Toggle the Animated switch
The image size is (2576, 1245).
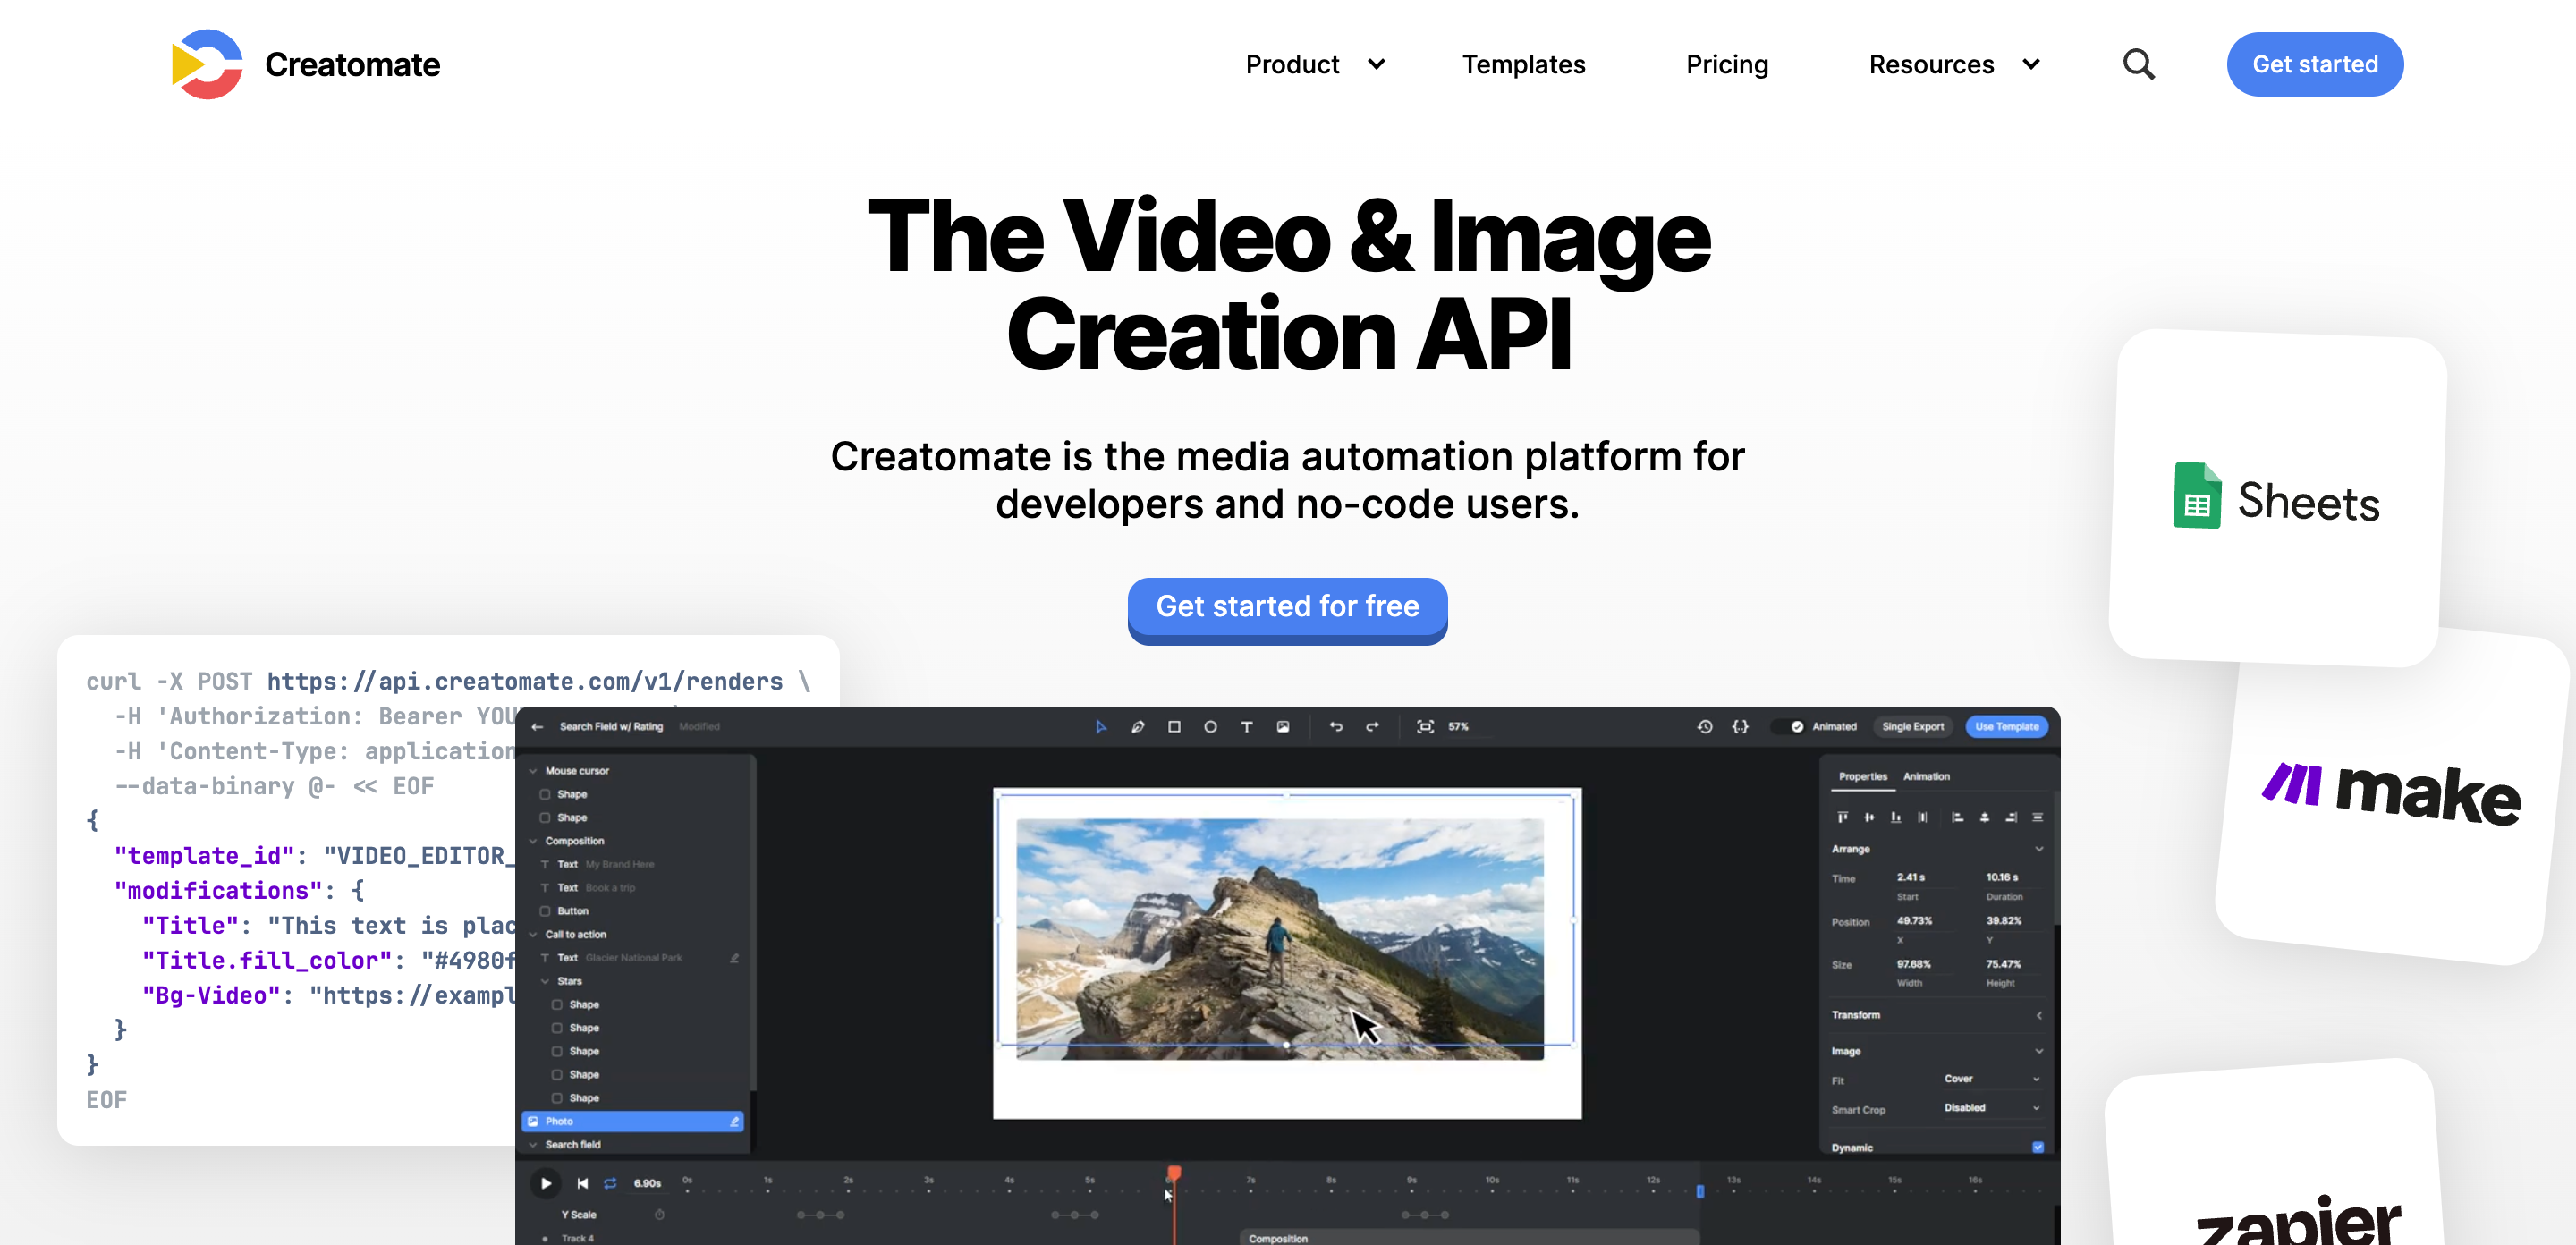[1787, 727]
